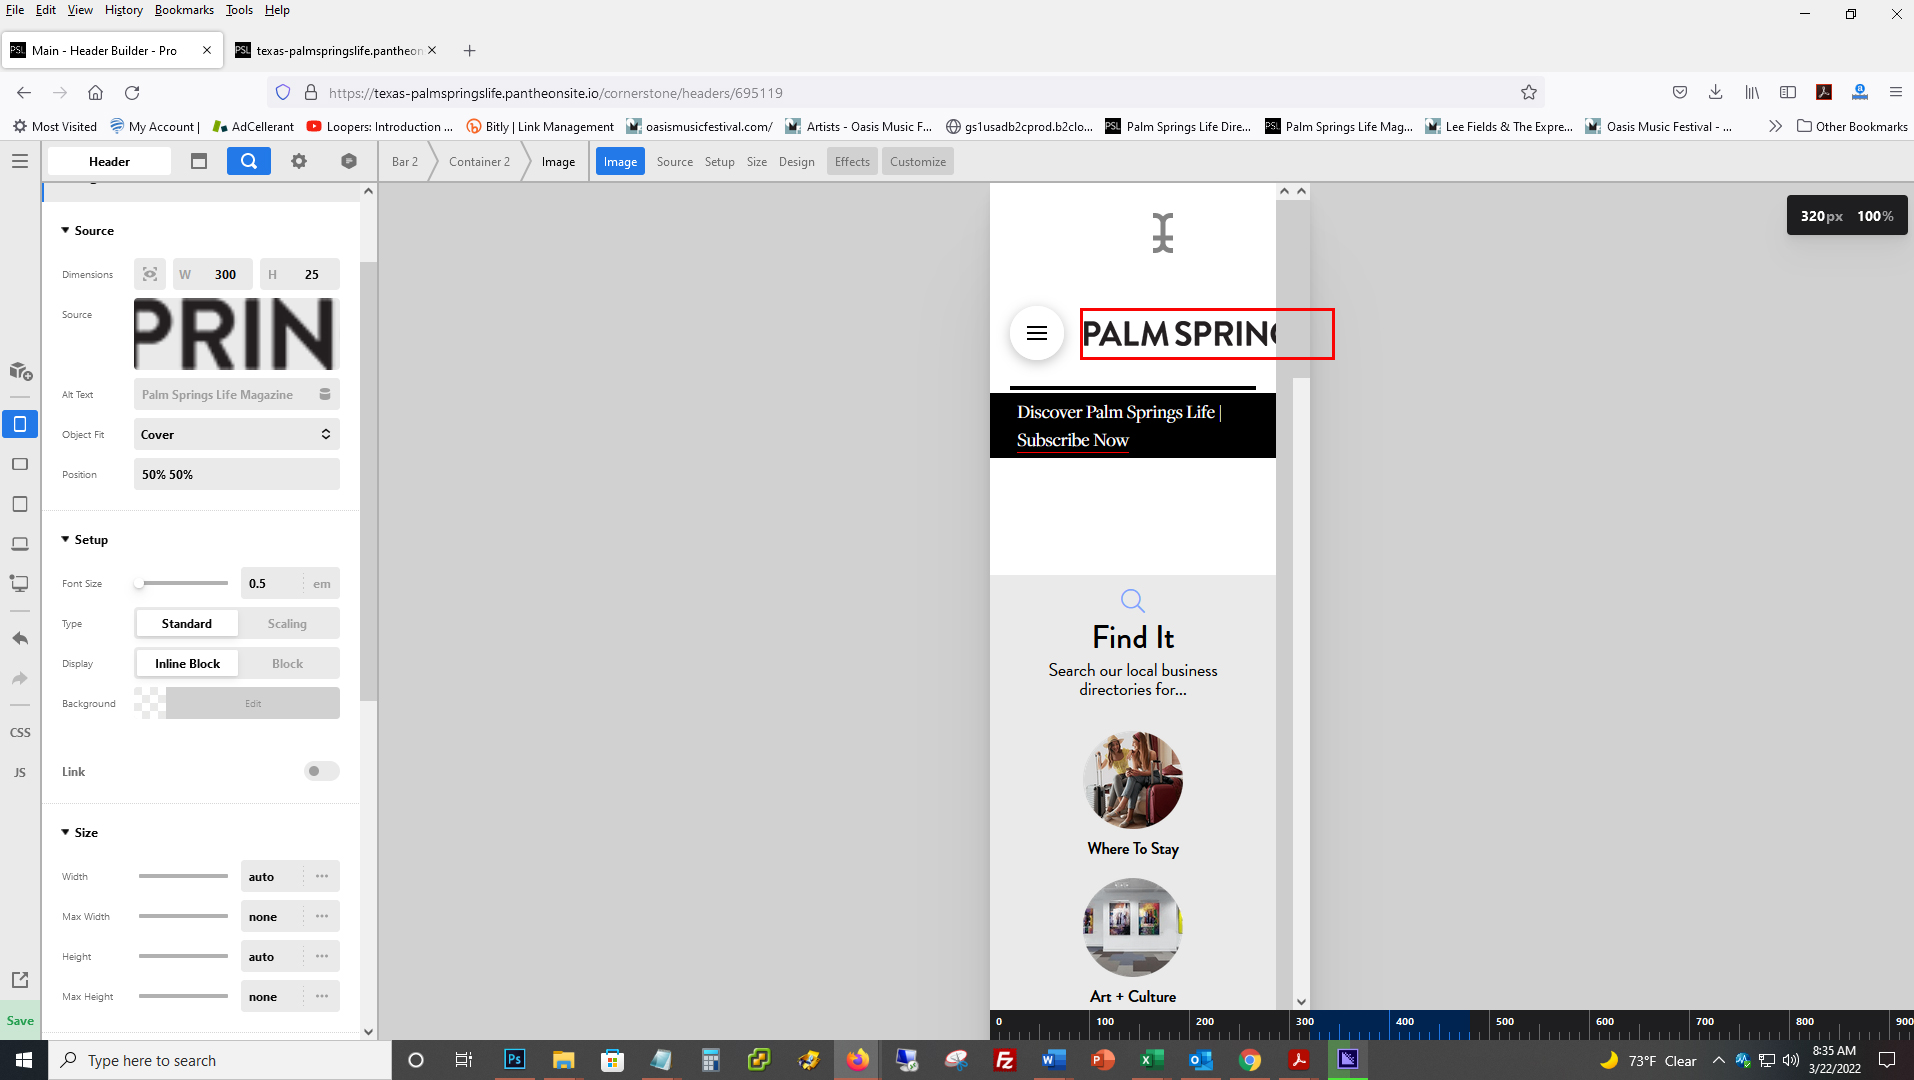The height and width of the screenshot is (1080, 1914).
Task: Reload the browser page
Action: tap(132, 92)
